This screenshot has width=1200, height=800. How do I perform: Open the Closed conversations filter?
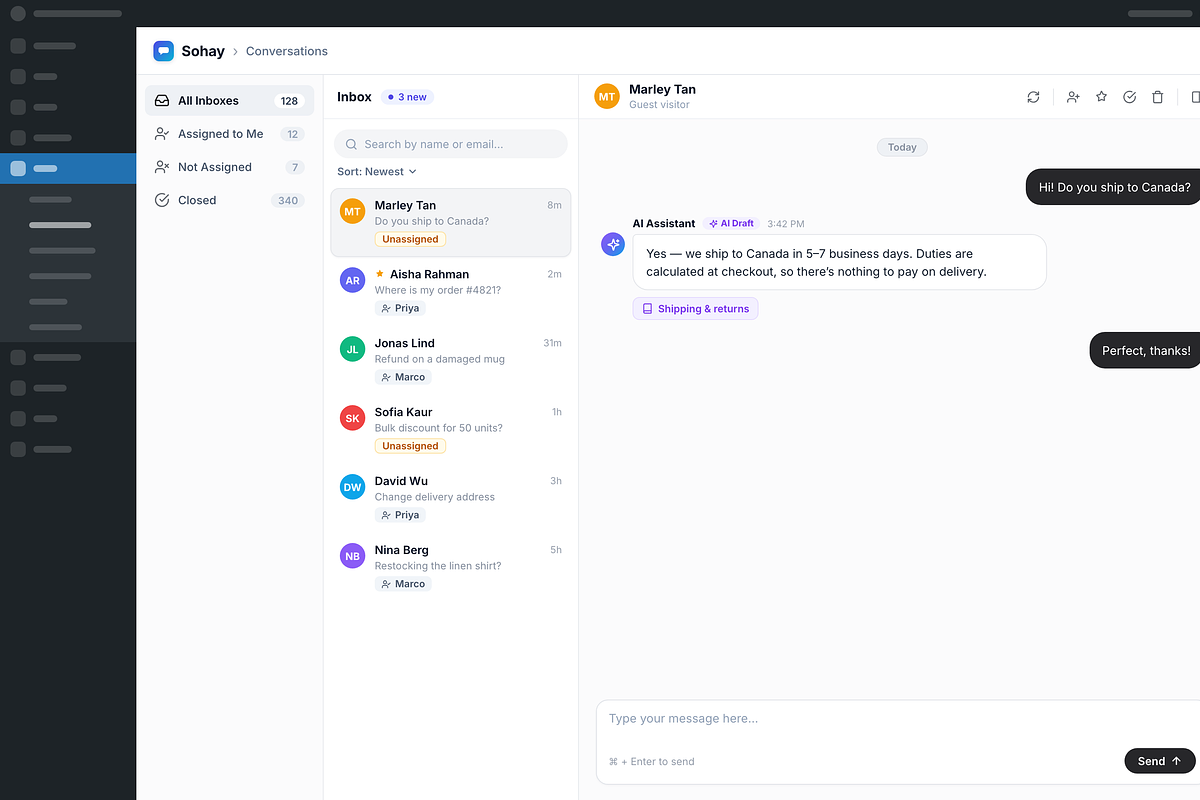229,200
